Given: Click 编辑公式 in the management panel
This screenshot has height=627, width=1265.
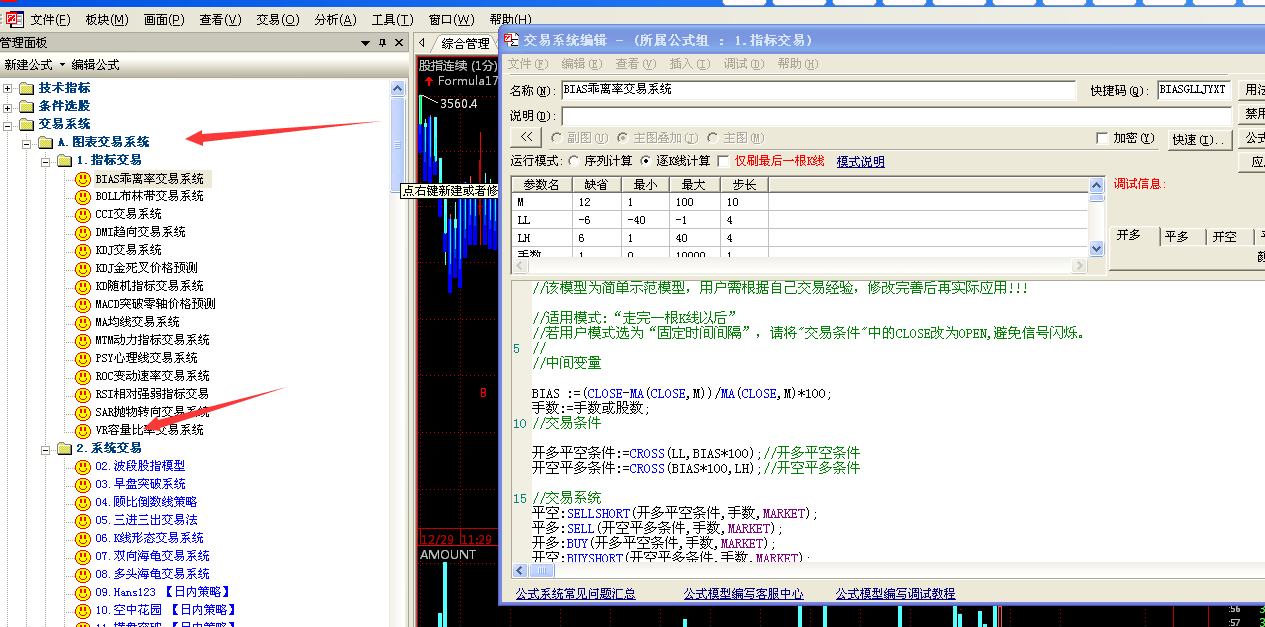Looking at the screenshot, I should [95, 65].
